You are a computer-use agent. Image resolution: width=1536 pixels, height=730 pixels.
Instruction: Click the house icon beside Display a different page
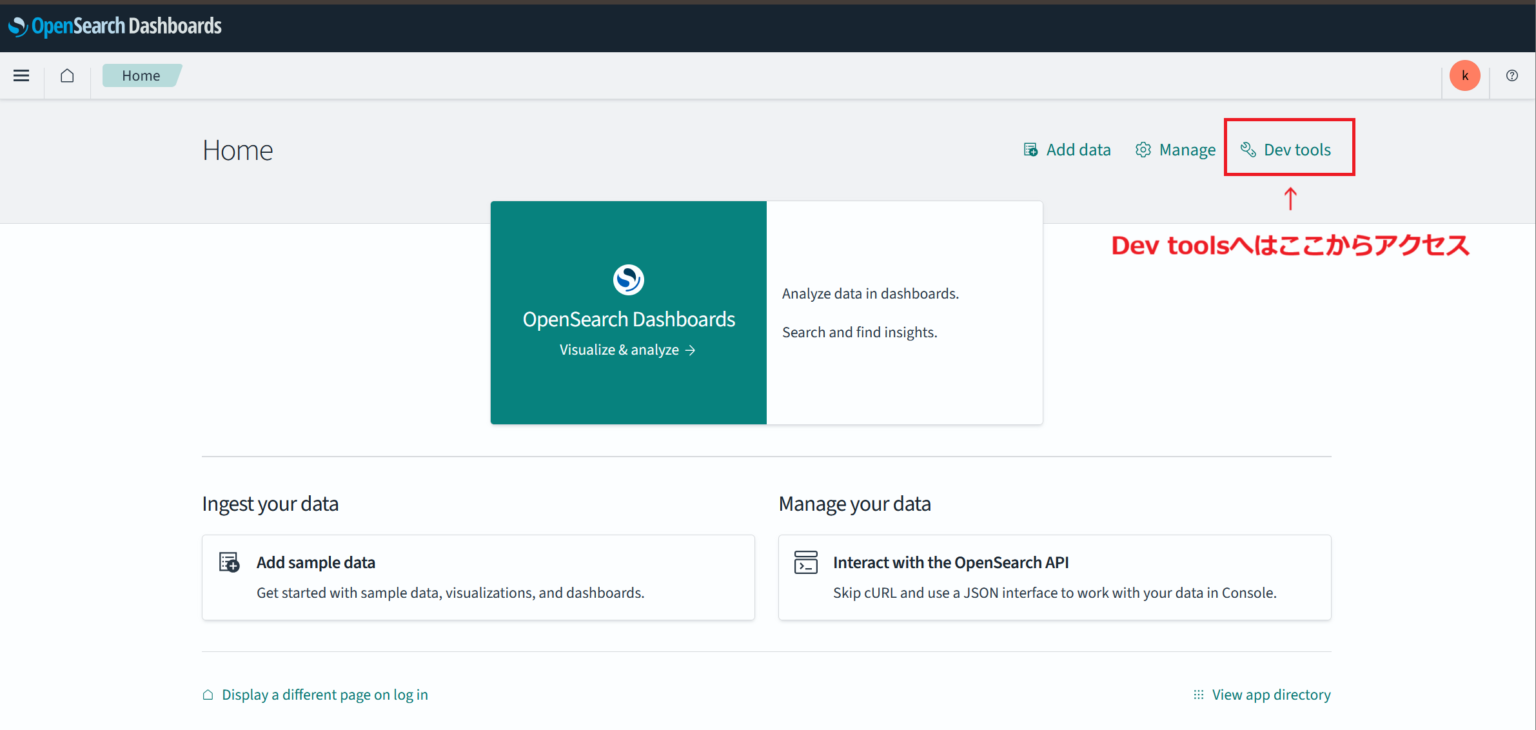207,694
